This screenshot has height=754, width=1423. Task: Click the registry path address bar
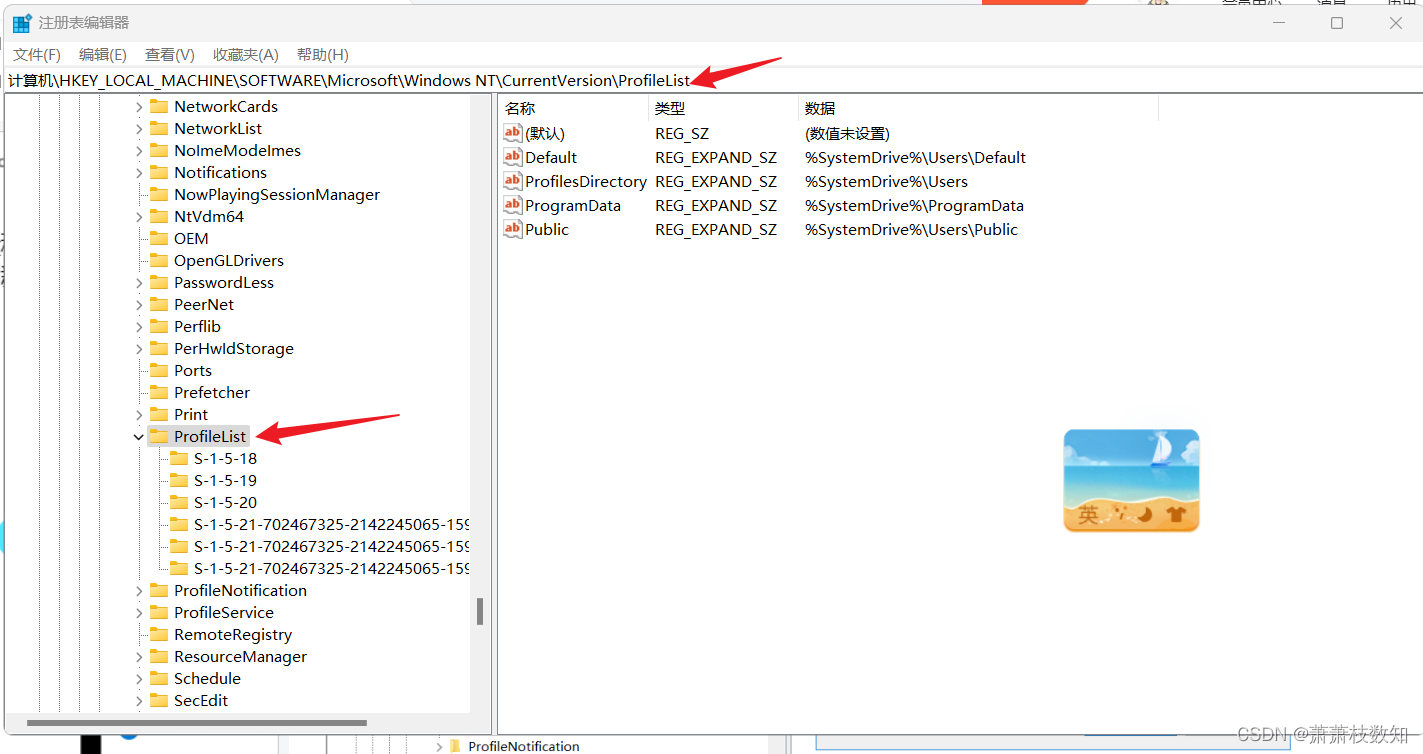click(x=711, y=80)
